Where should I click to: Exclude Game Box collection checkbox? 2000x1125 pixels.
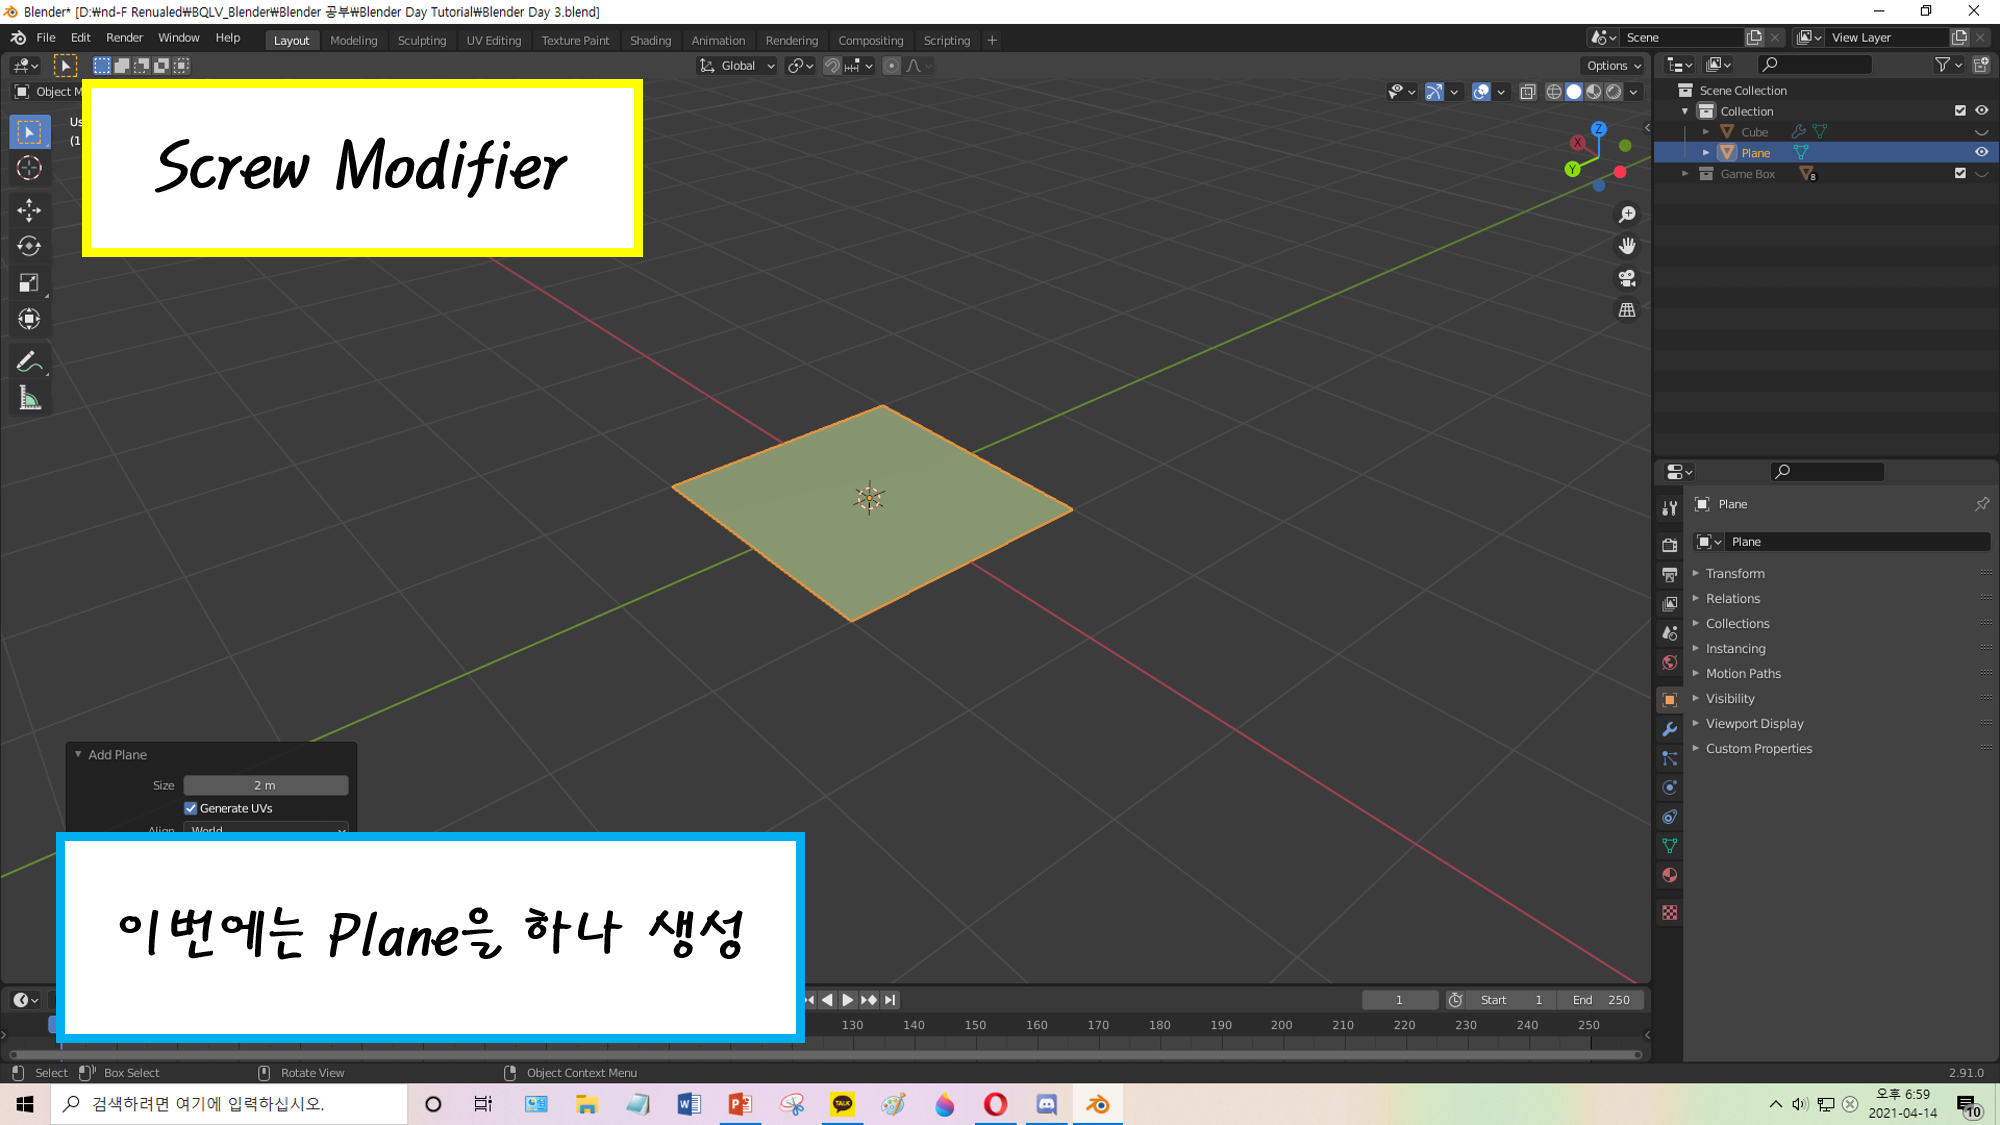pos(1960,173)
